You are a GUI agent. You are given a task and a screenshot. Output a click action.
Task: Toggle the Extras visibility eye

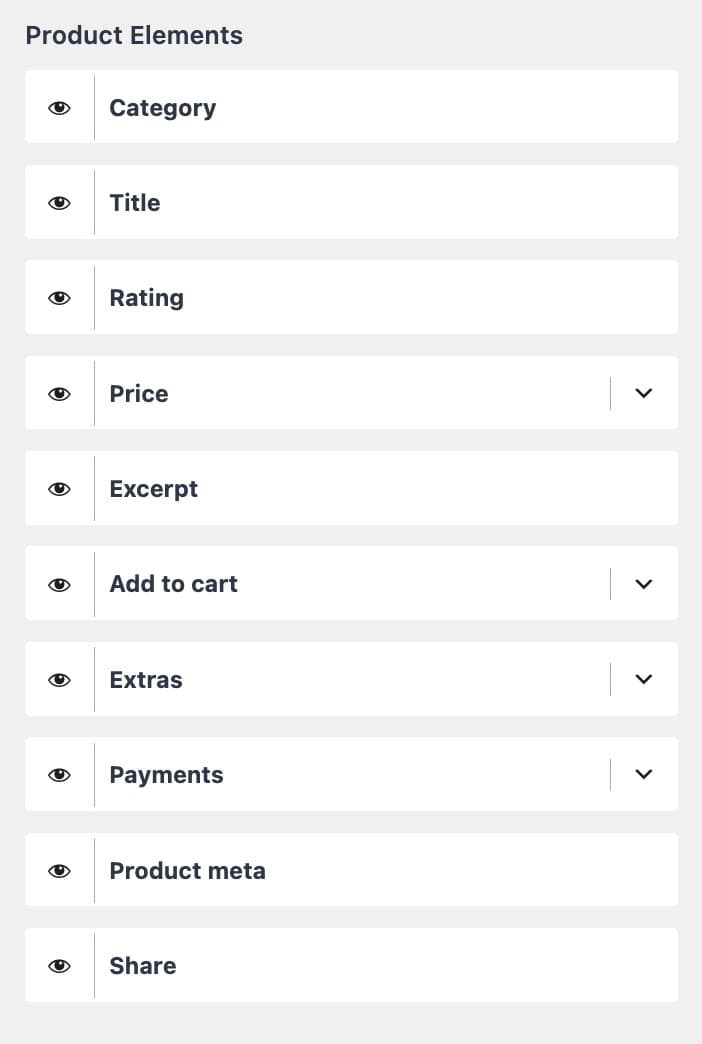click(x=60, y=679)
